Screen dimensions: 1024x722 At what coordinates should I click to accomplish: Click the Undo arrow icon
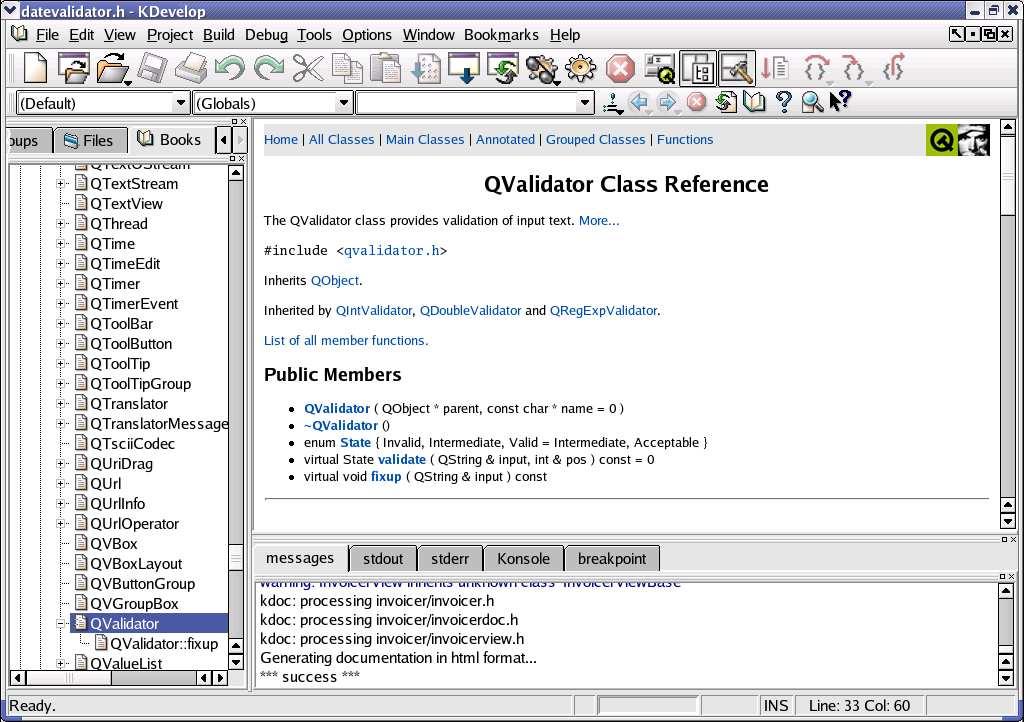pyautogui.click(x=230, y=68)
